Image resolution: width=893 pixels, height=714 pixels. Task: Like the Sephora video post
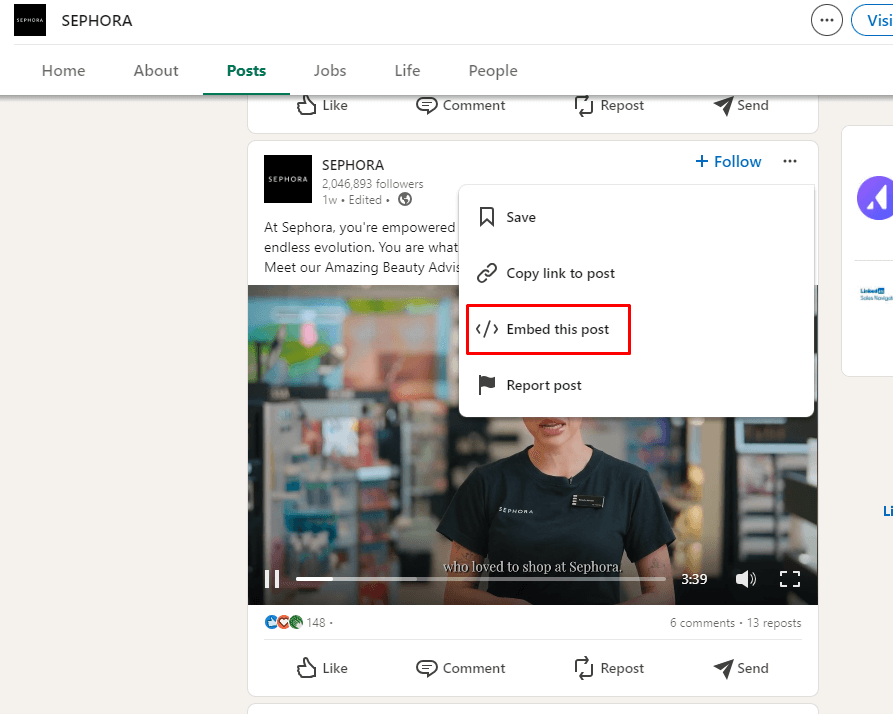point(323,668)
